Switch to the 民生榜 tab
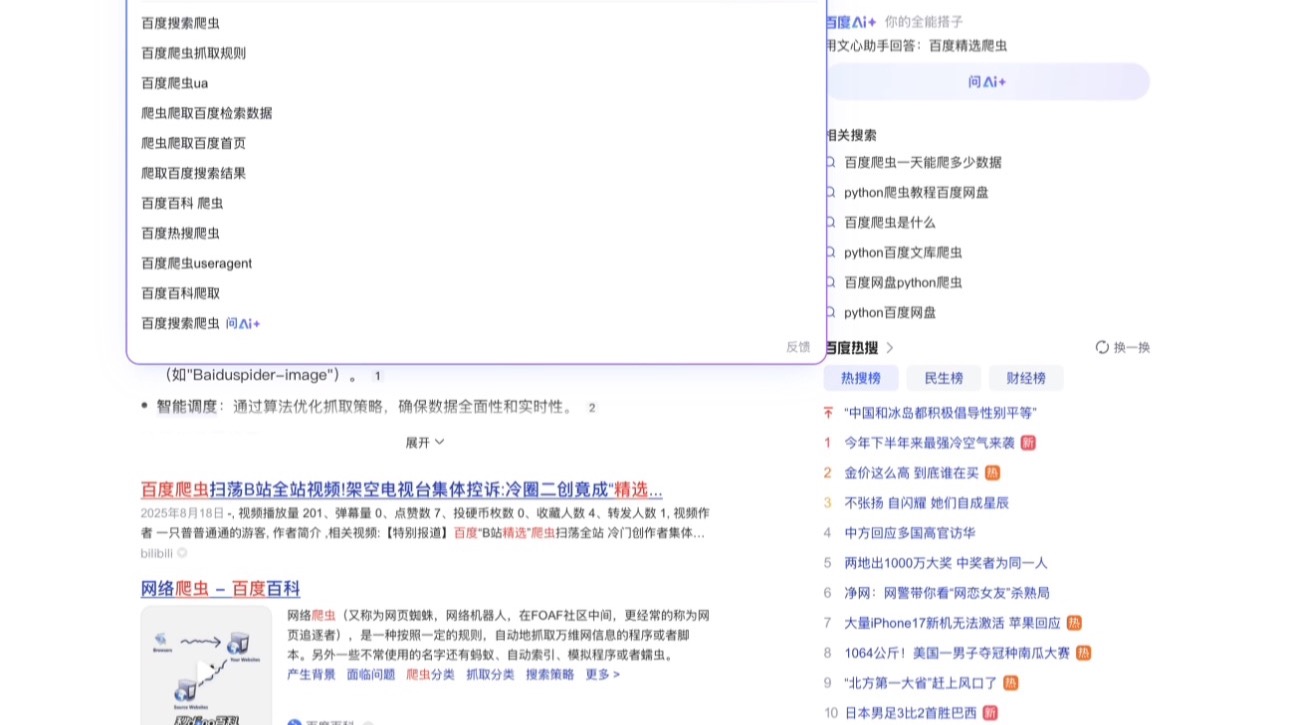The height and width of the screenshot is (725, 1290). (x=943, y=378)
